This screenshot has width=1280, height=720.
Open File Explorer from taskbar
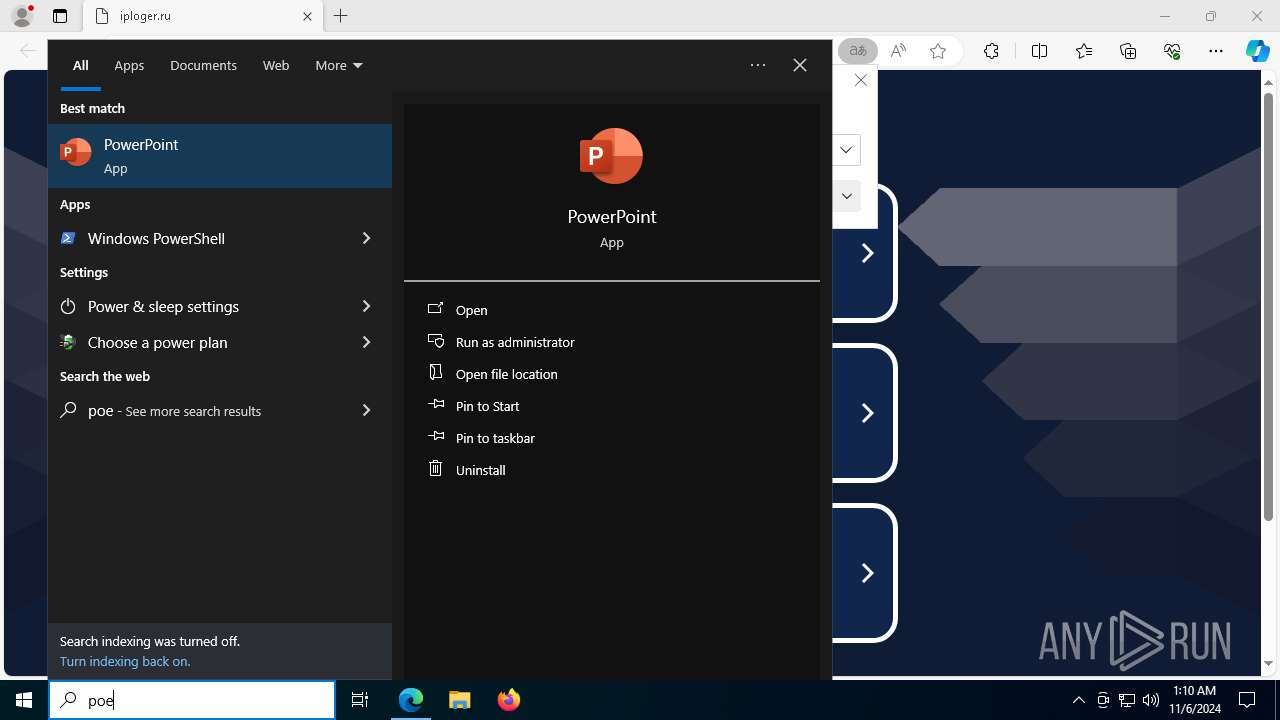point(460,700)
